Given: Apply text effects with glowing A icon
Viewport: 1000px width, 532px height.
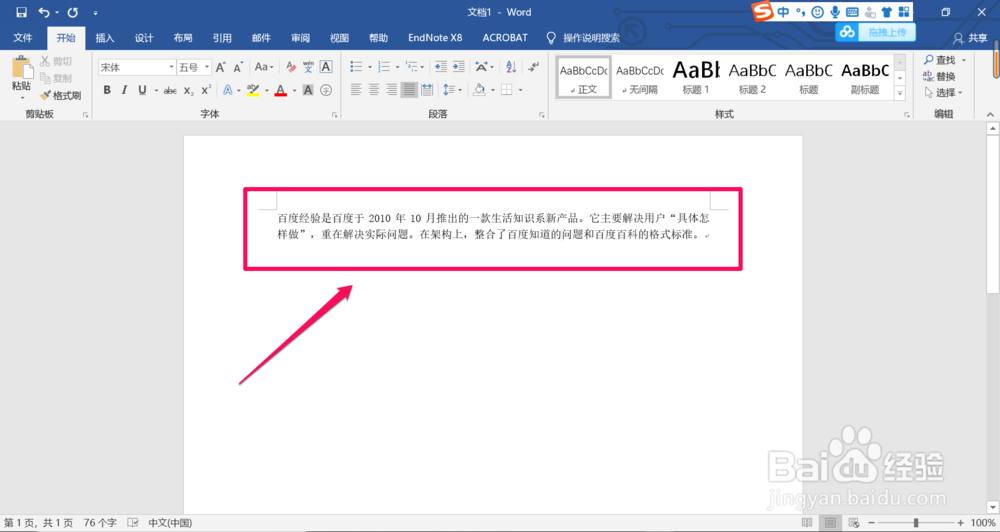Looking at the screenshot, I should pyautogui.click(x=228, y=90).
